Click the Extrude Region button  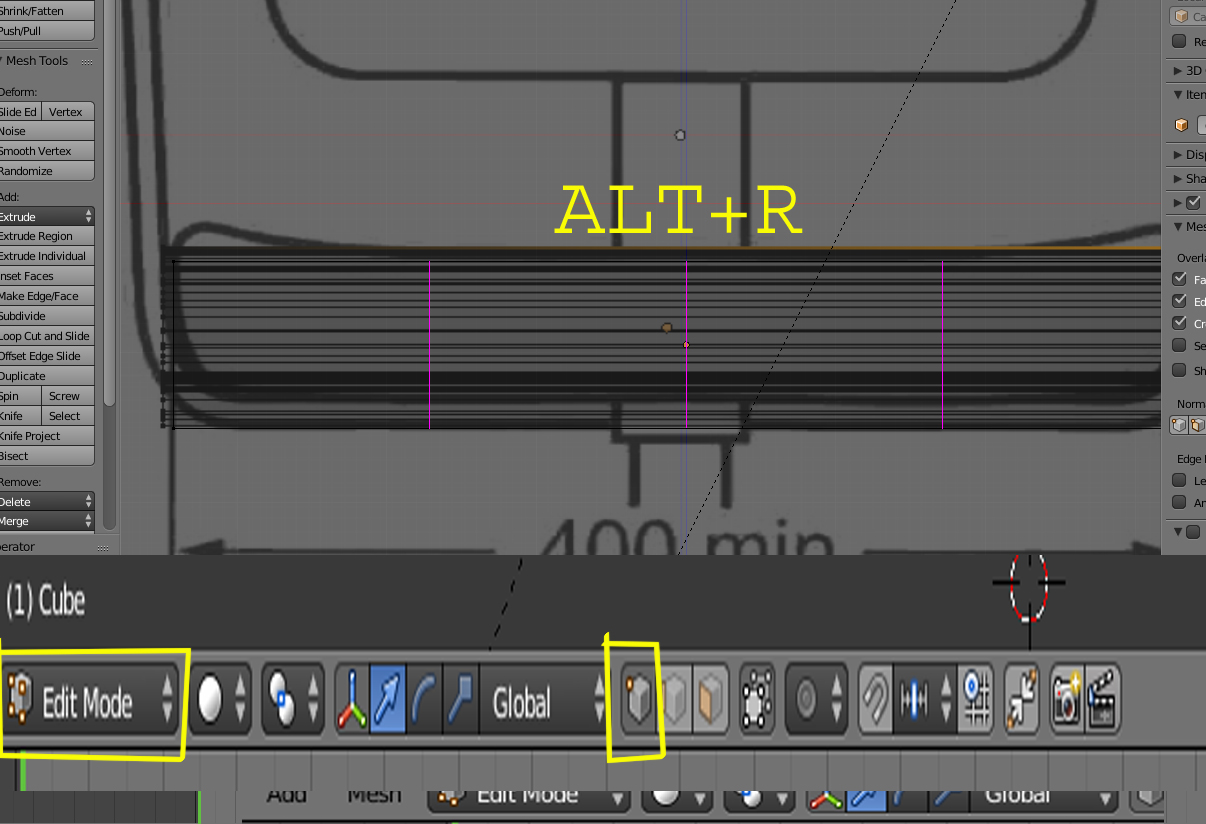click(x=47, y=236)
